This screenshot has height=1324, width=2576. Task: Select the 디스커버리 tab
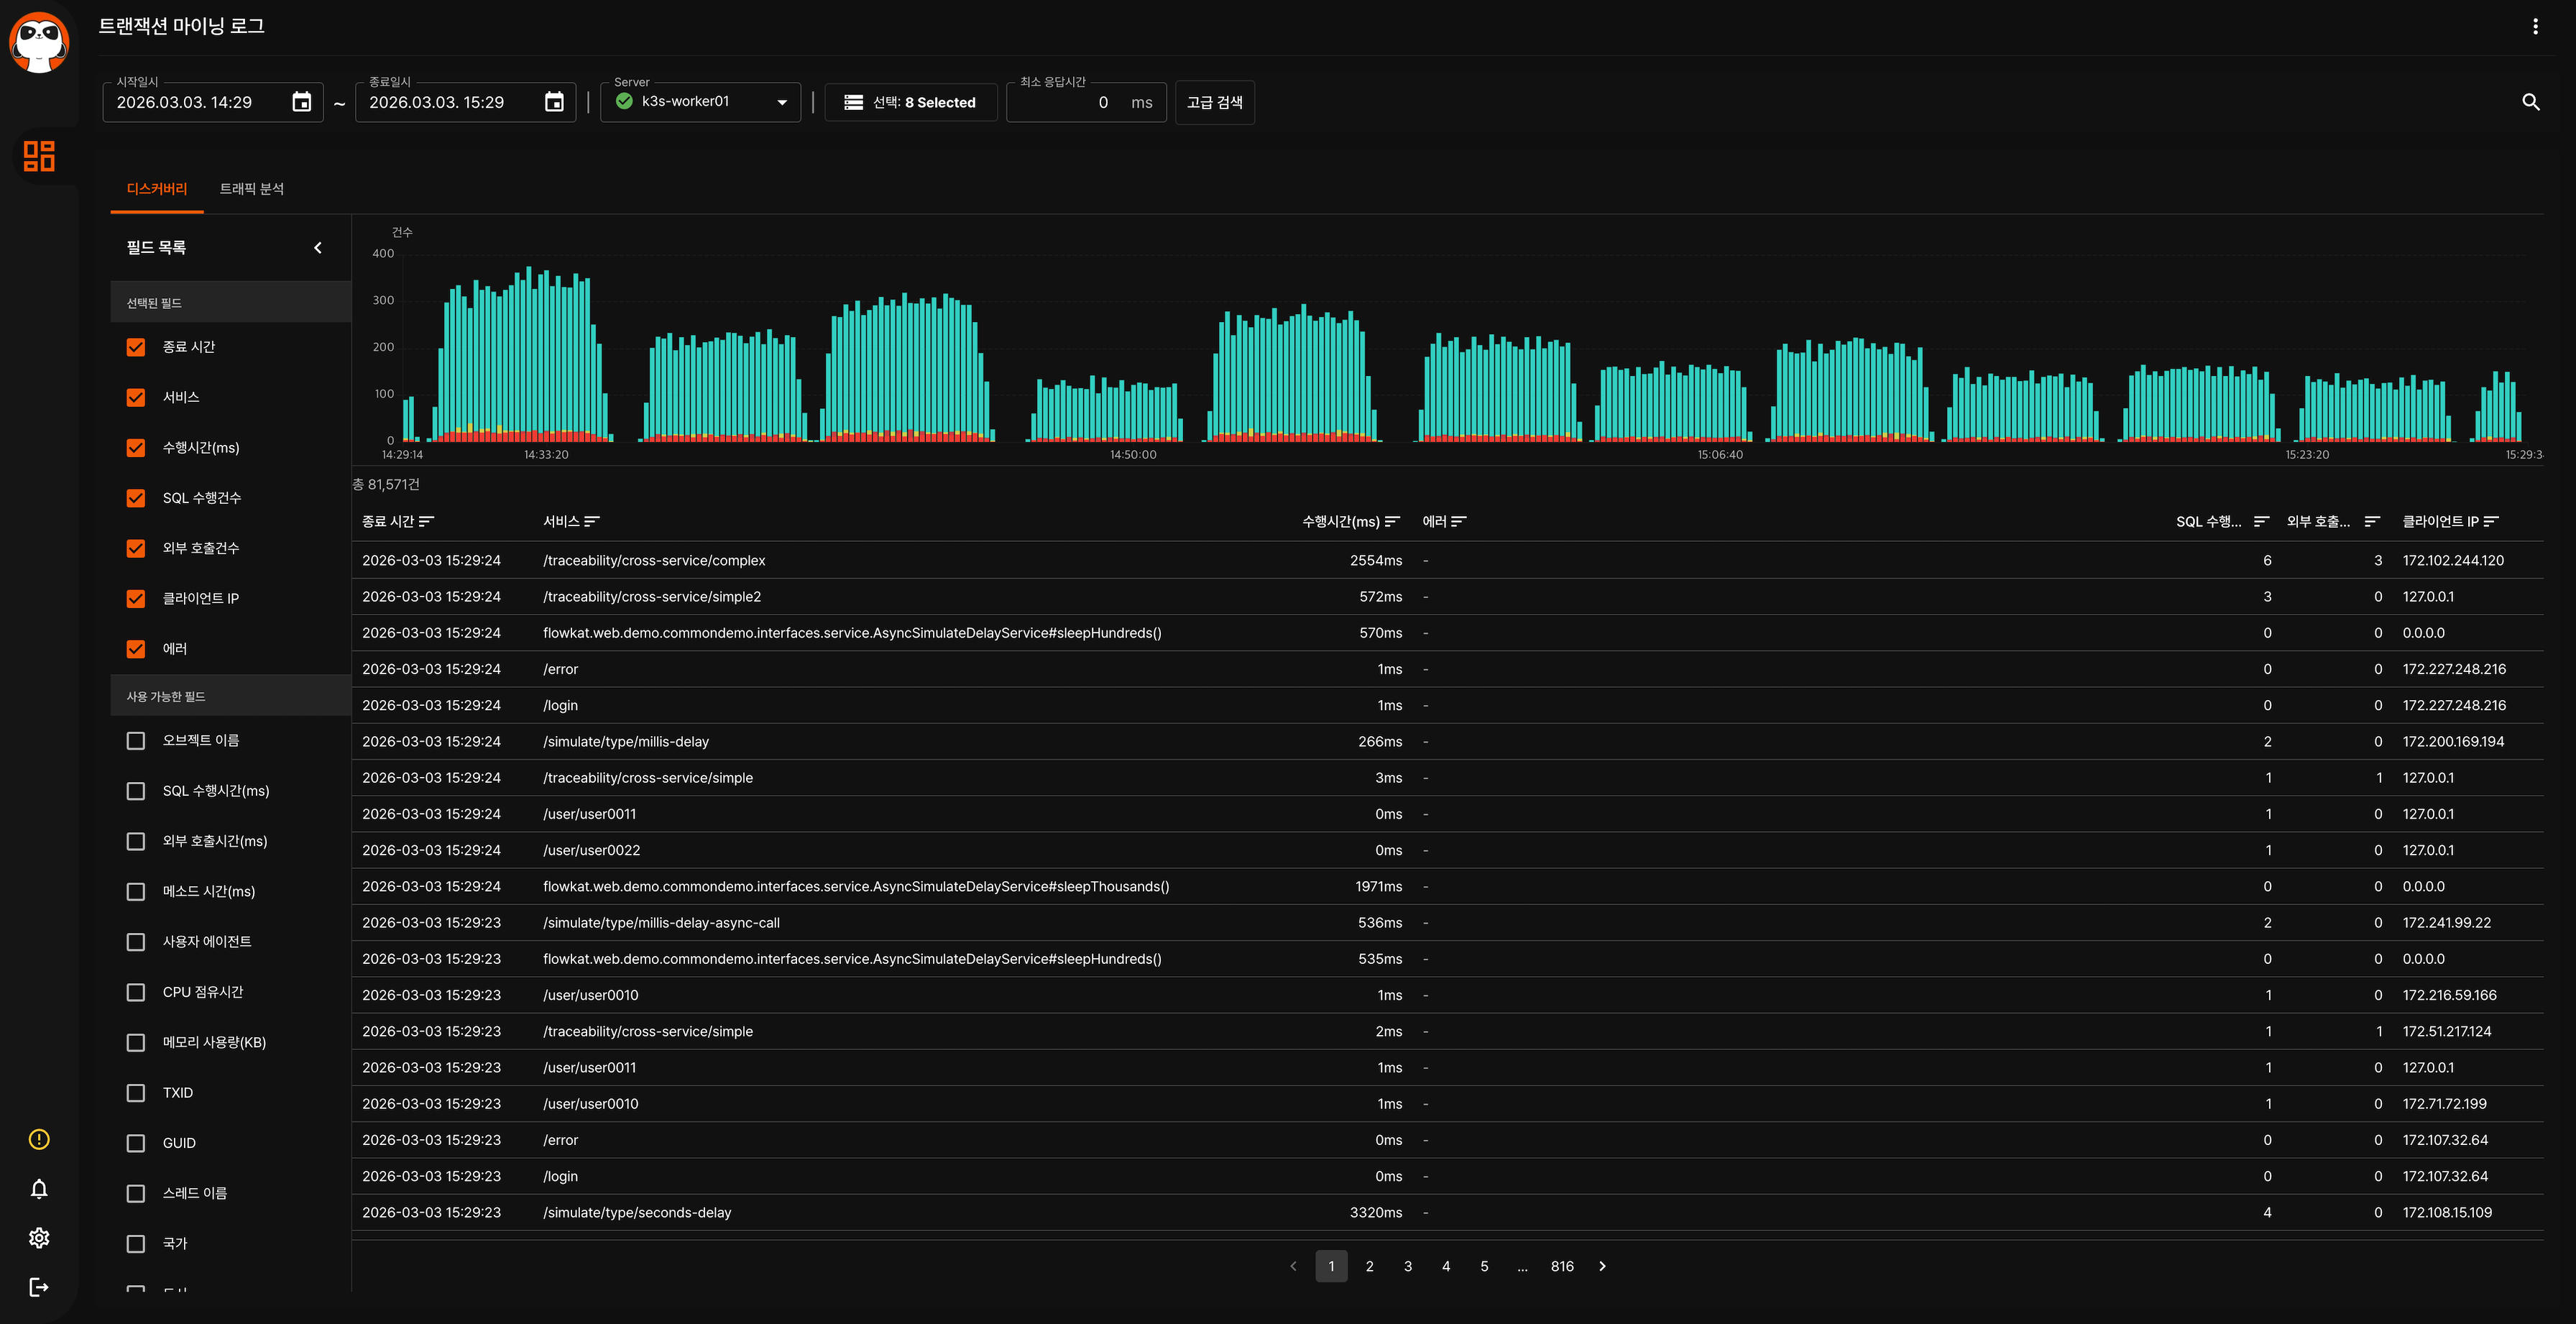coord(157,189)
